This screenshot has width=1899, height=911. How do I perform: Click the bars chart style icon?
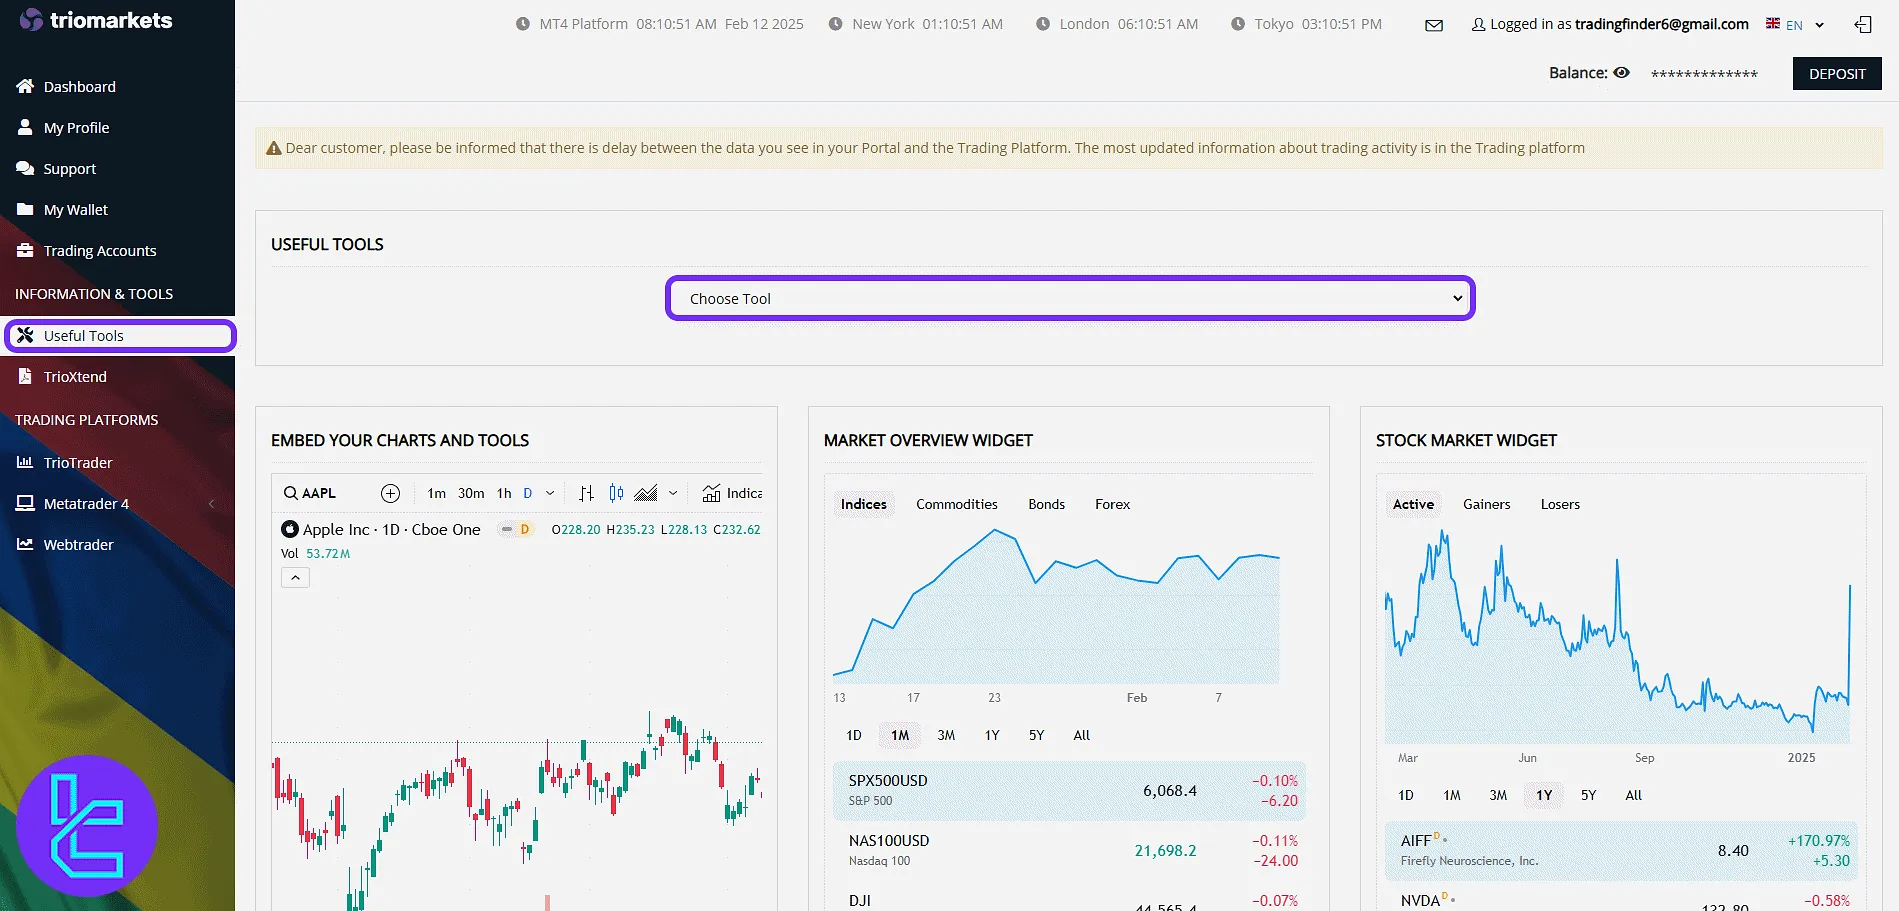pos(587,493)
